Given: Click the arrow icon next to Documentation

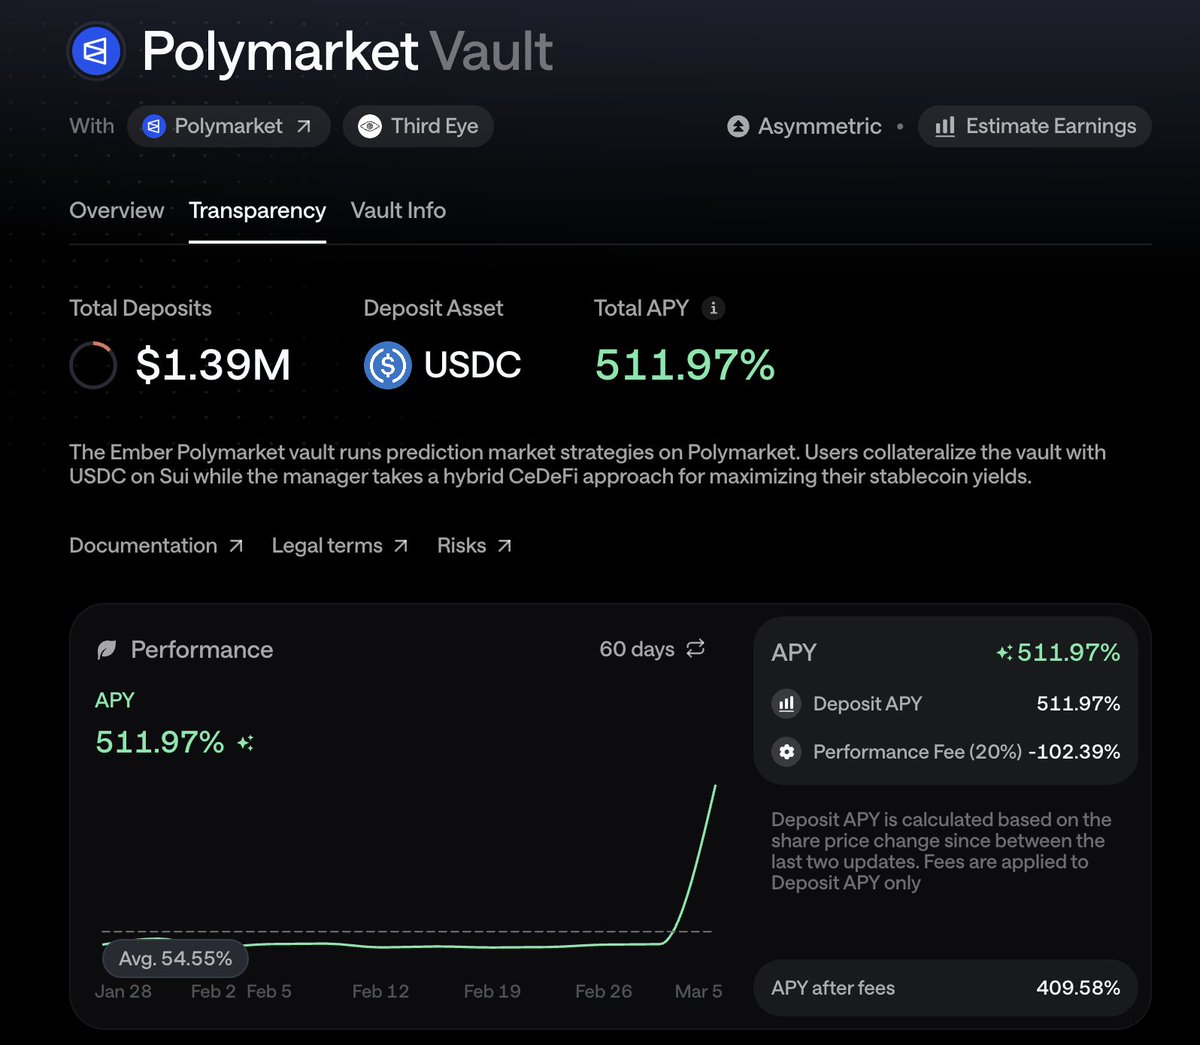Looking at the screenshot, I should pyautogui.click(x=236, y=546).
